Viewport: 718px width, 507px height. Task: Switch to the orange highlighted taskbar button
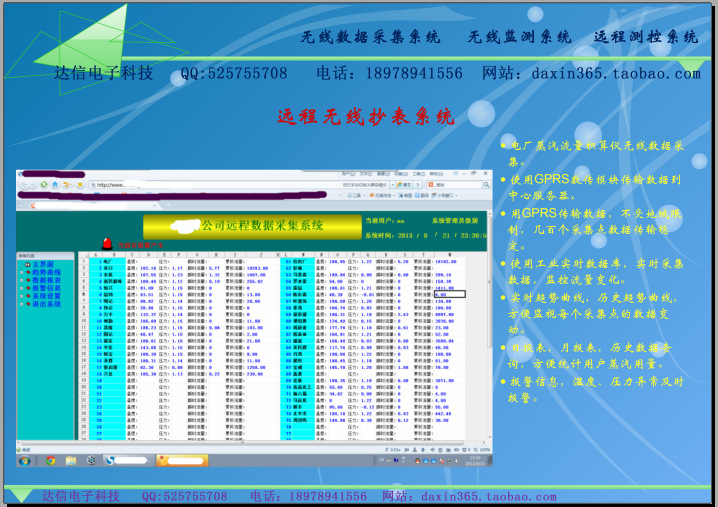(x=182, y=460)
